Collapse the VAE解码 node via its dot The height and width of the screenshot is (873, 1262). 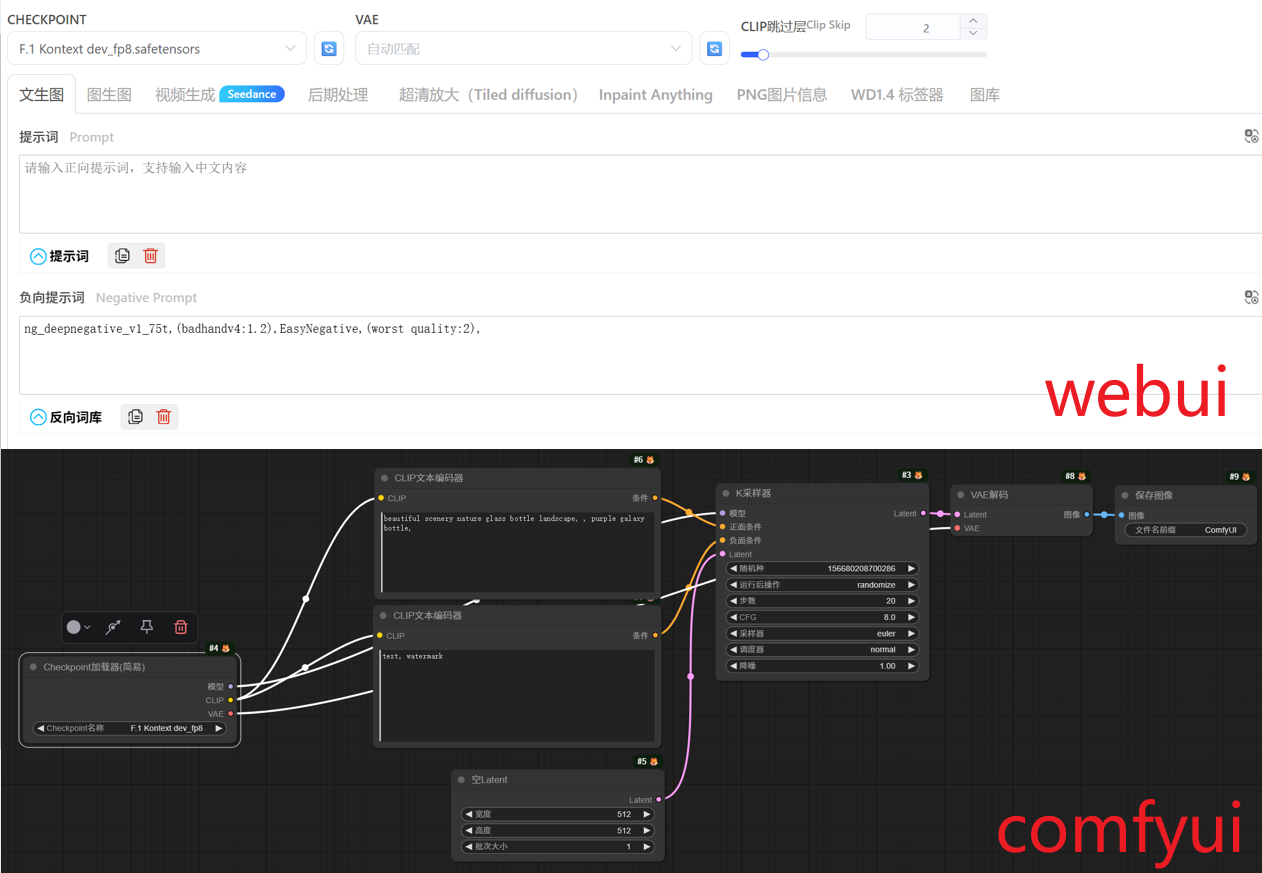pyautogui.click(x=960, y=494)
